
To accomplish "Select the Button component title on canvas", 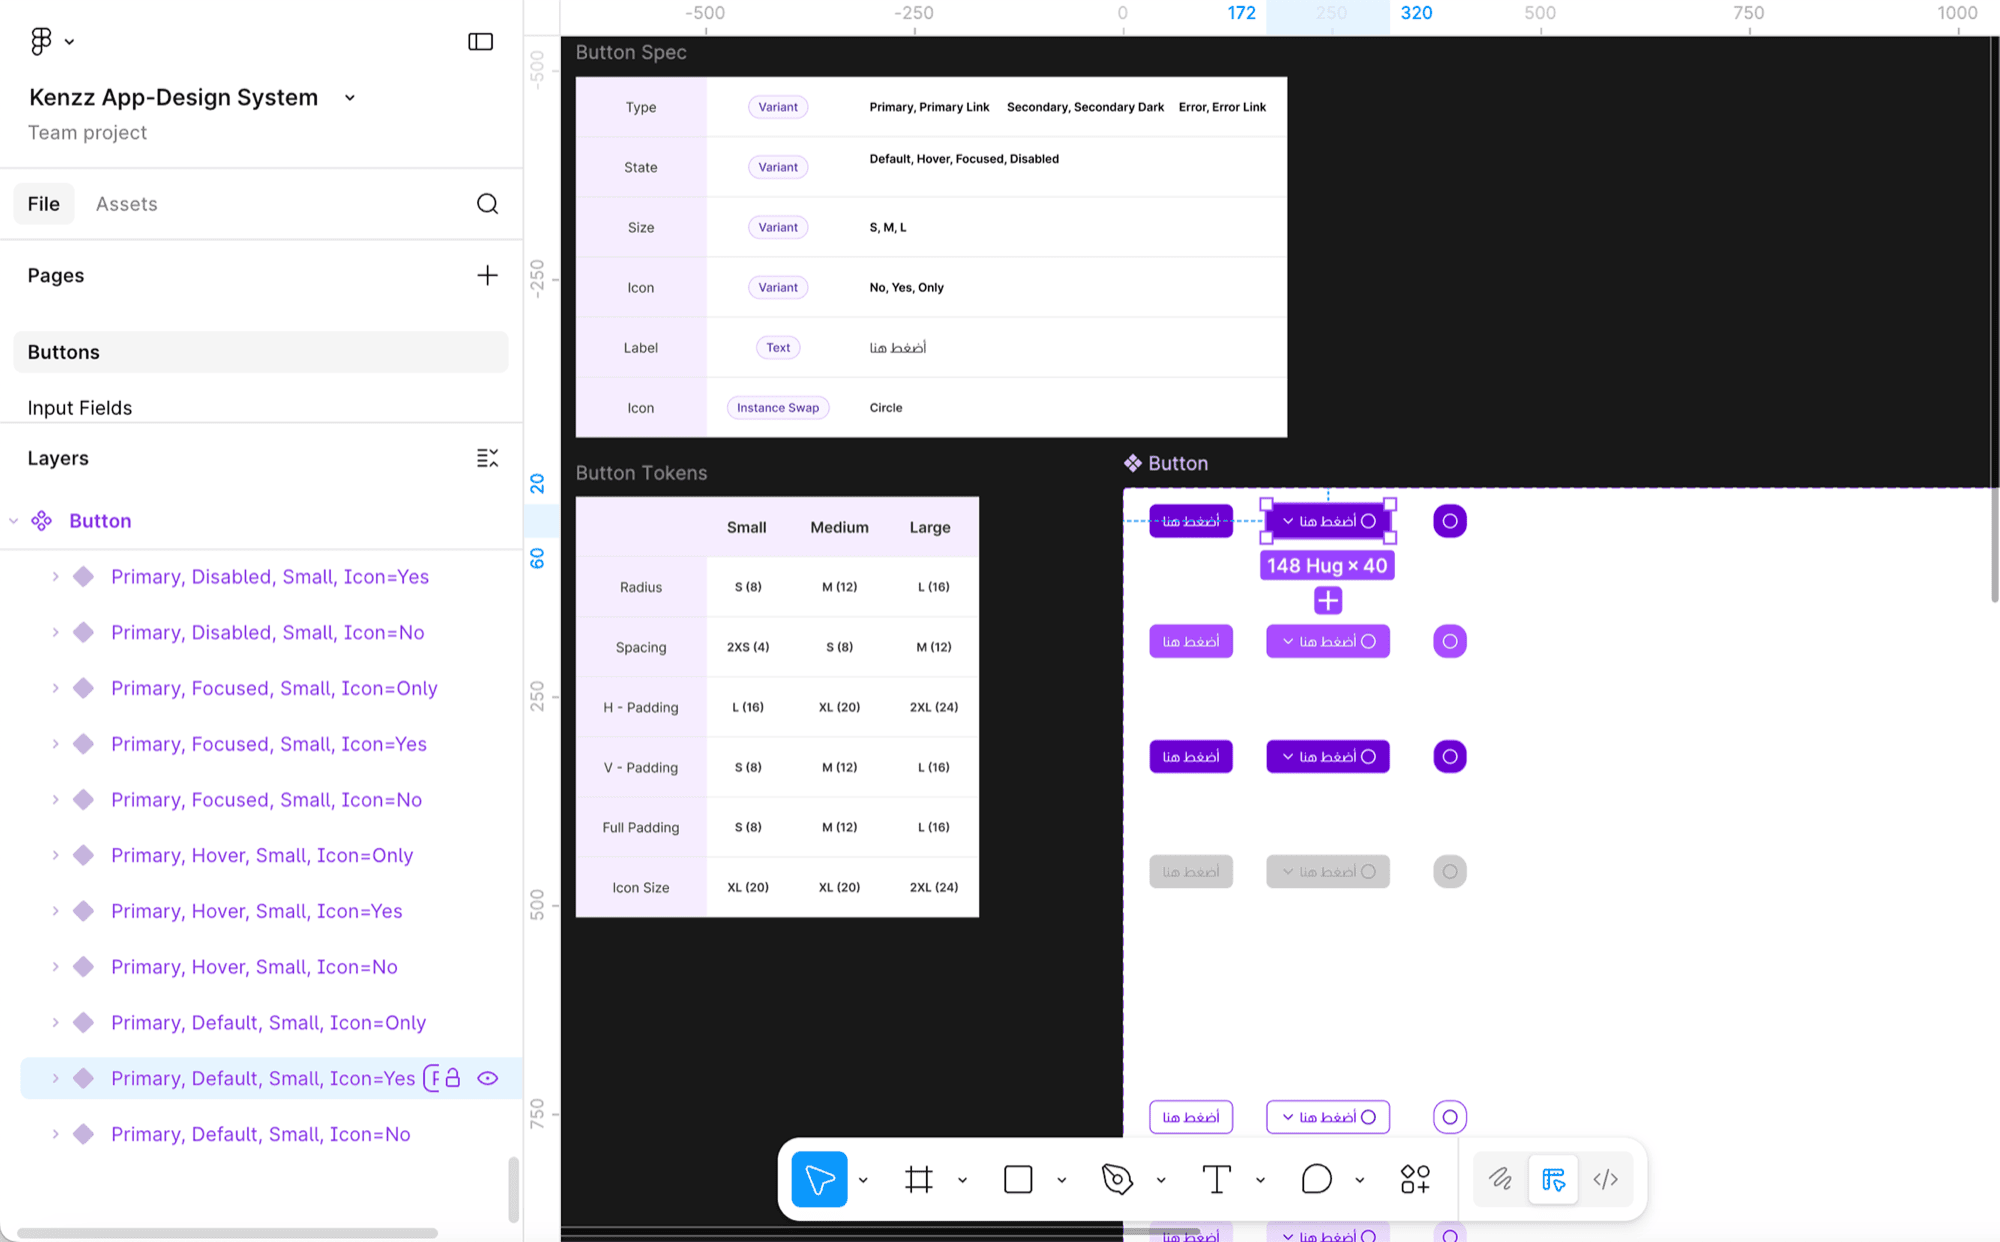I will pos(1178,463).
